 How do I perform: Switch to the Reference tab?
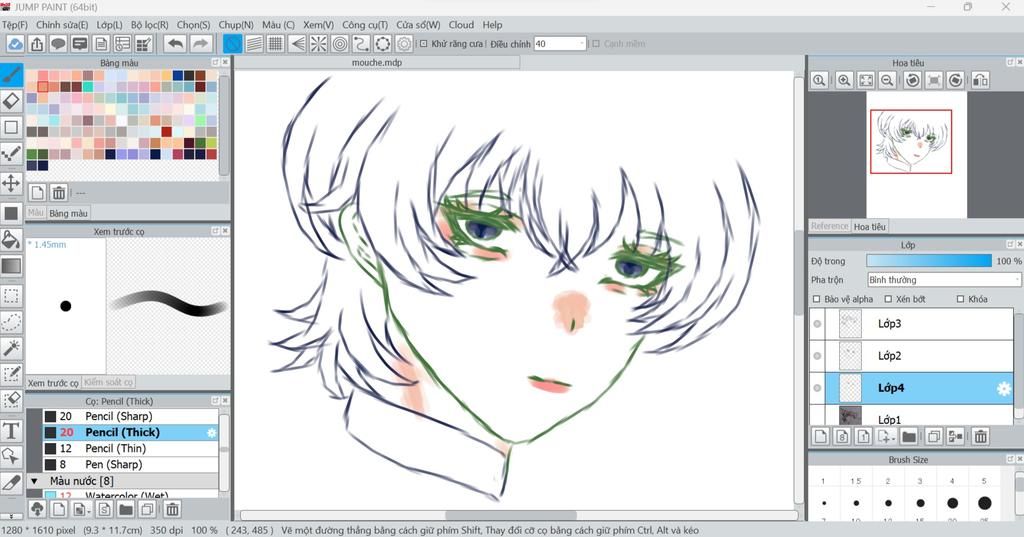(829, 226)
